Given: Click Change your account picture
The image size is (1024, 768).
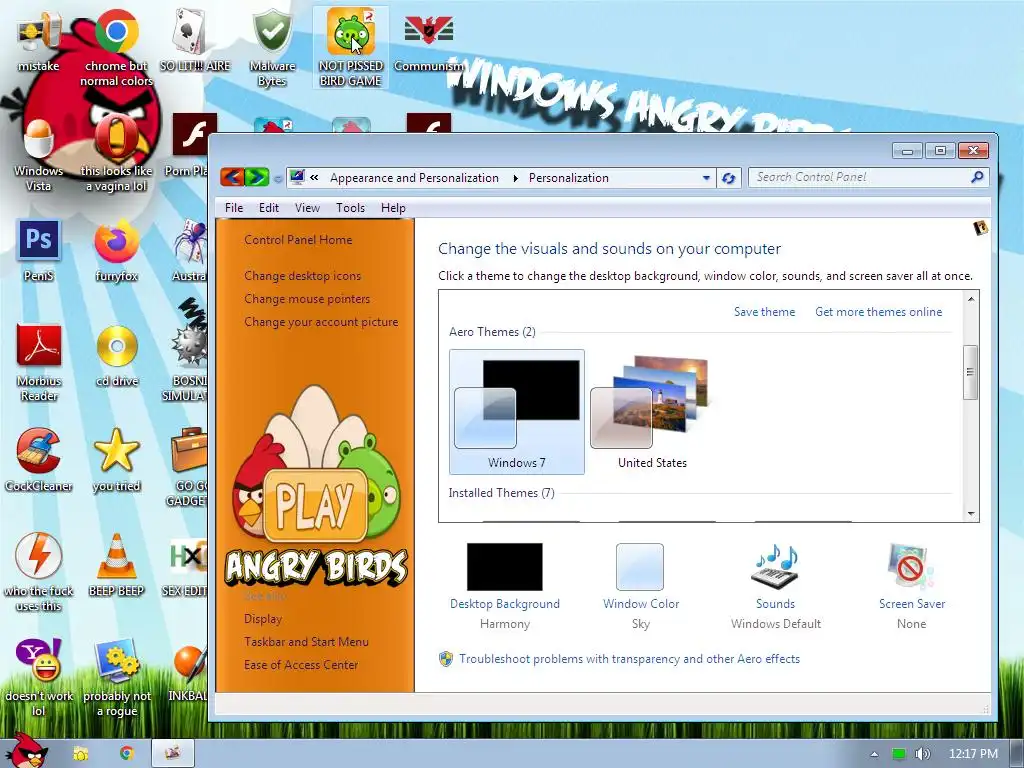Looking at the screenshot, I should tap(321, 322).
